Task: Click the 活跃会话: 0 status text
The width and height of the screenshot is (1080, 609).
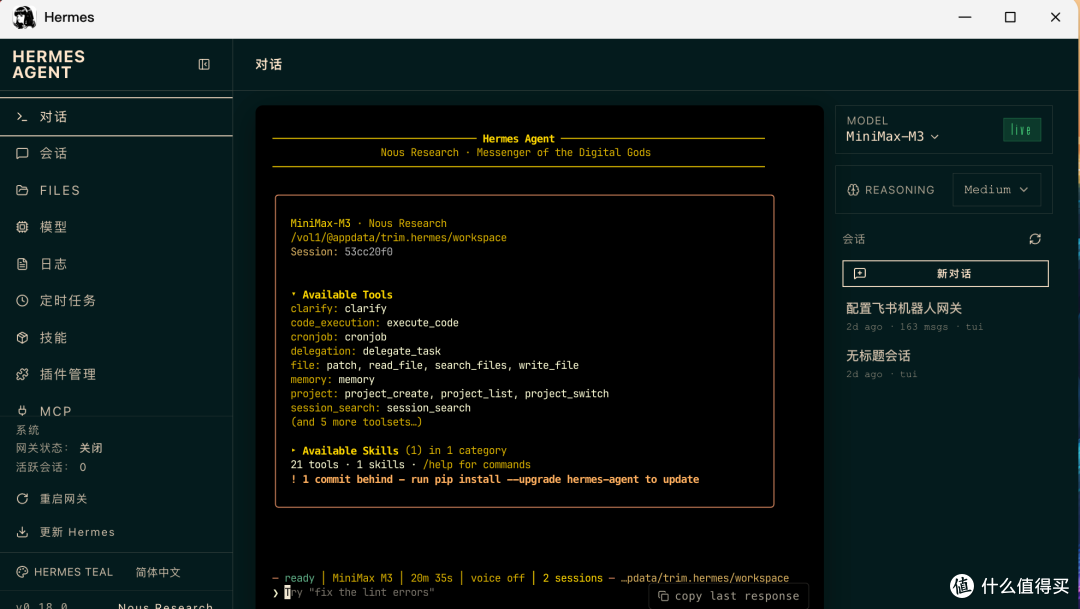Action: click(x=51, y=467)
